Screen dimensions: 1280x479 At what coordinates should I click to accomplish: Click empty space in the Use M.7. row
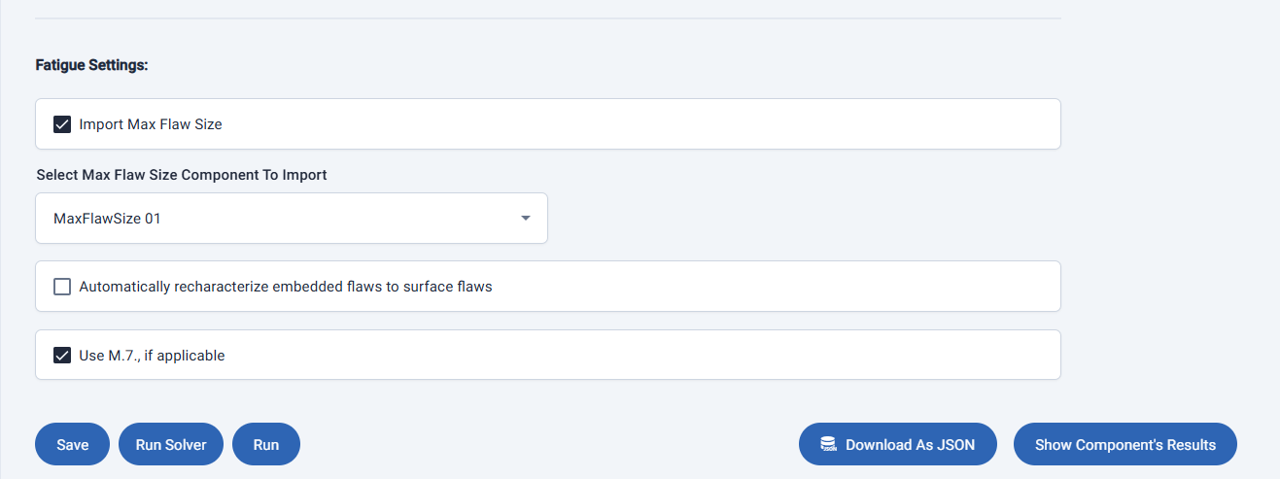(x=650, y=355)
